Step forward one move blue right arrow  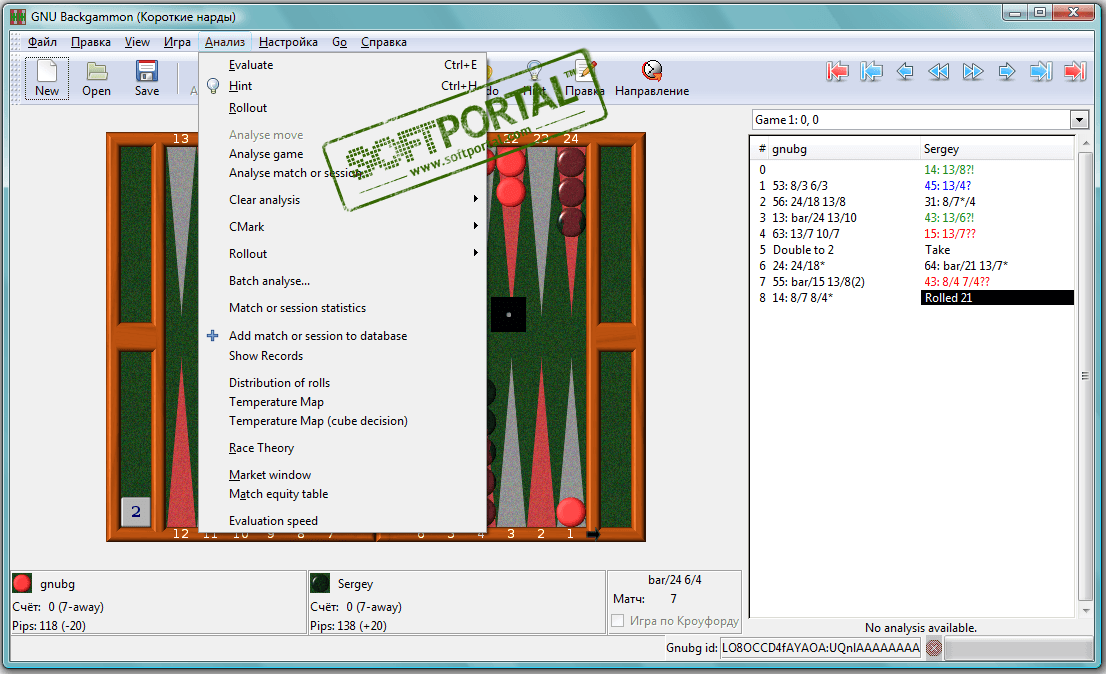click(x=1007, y=71)
